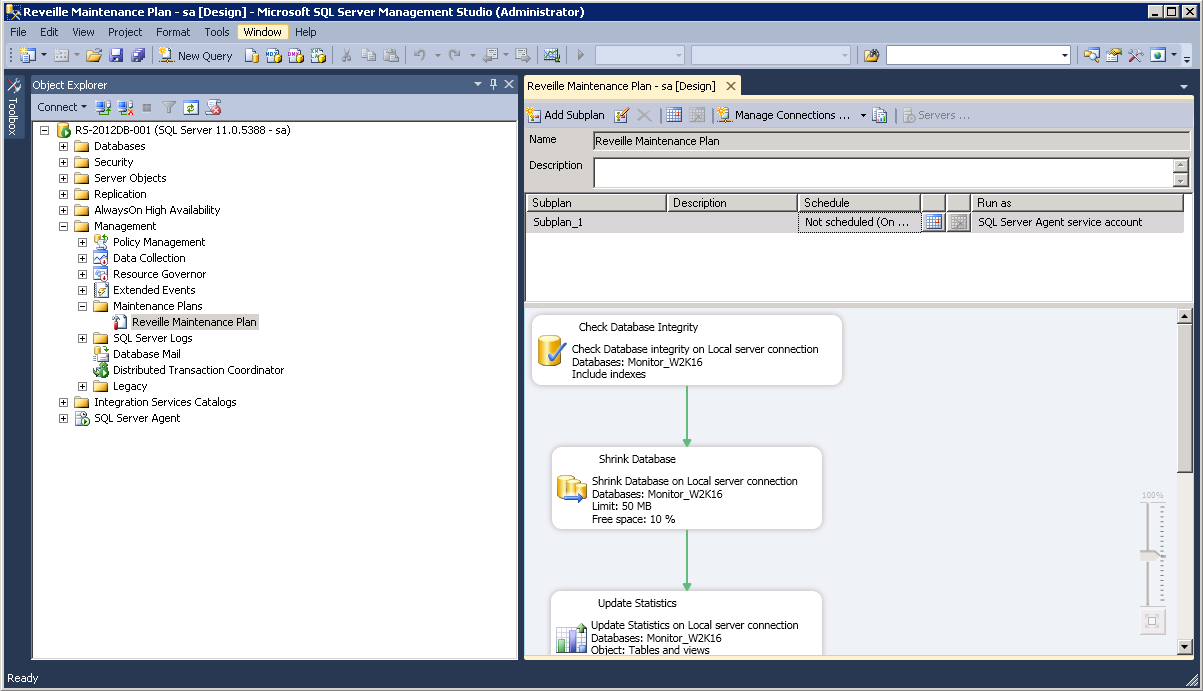Expand the Databases node

tap(63, 146)
